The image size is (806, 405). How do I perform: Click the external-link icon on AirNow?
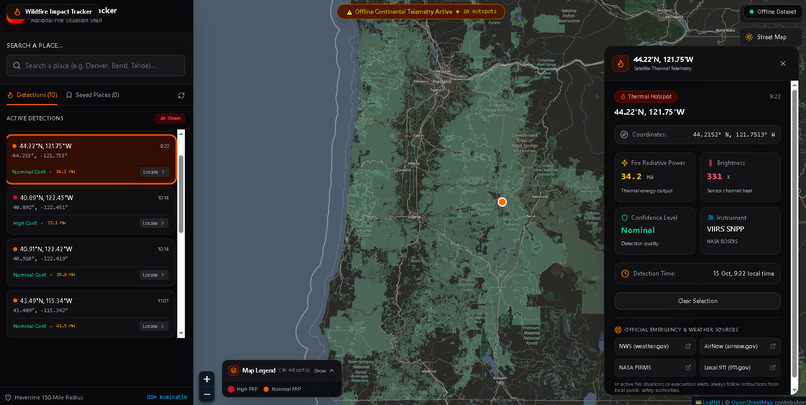click(773, 346)
